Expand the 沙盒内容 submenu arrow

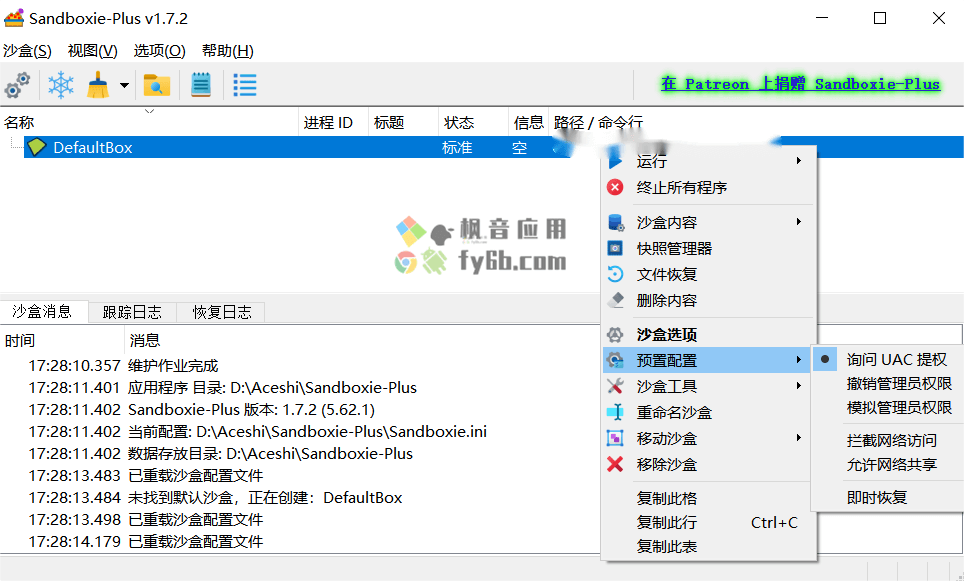[x=799, y=221]
